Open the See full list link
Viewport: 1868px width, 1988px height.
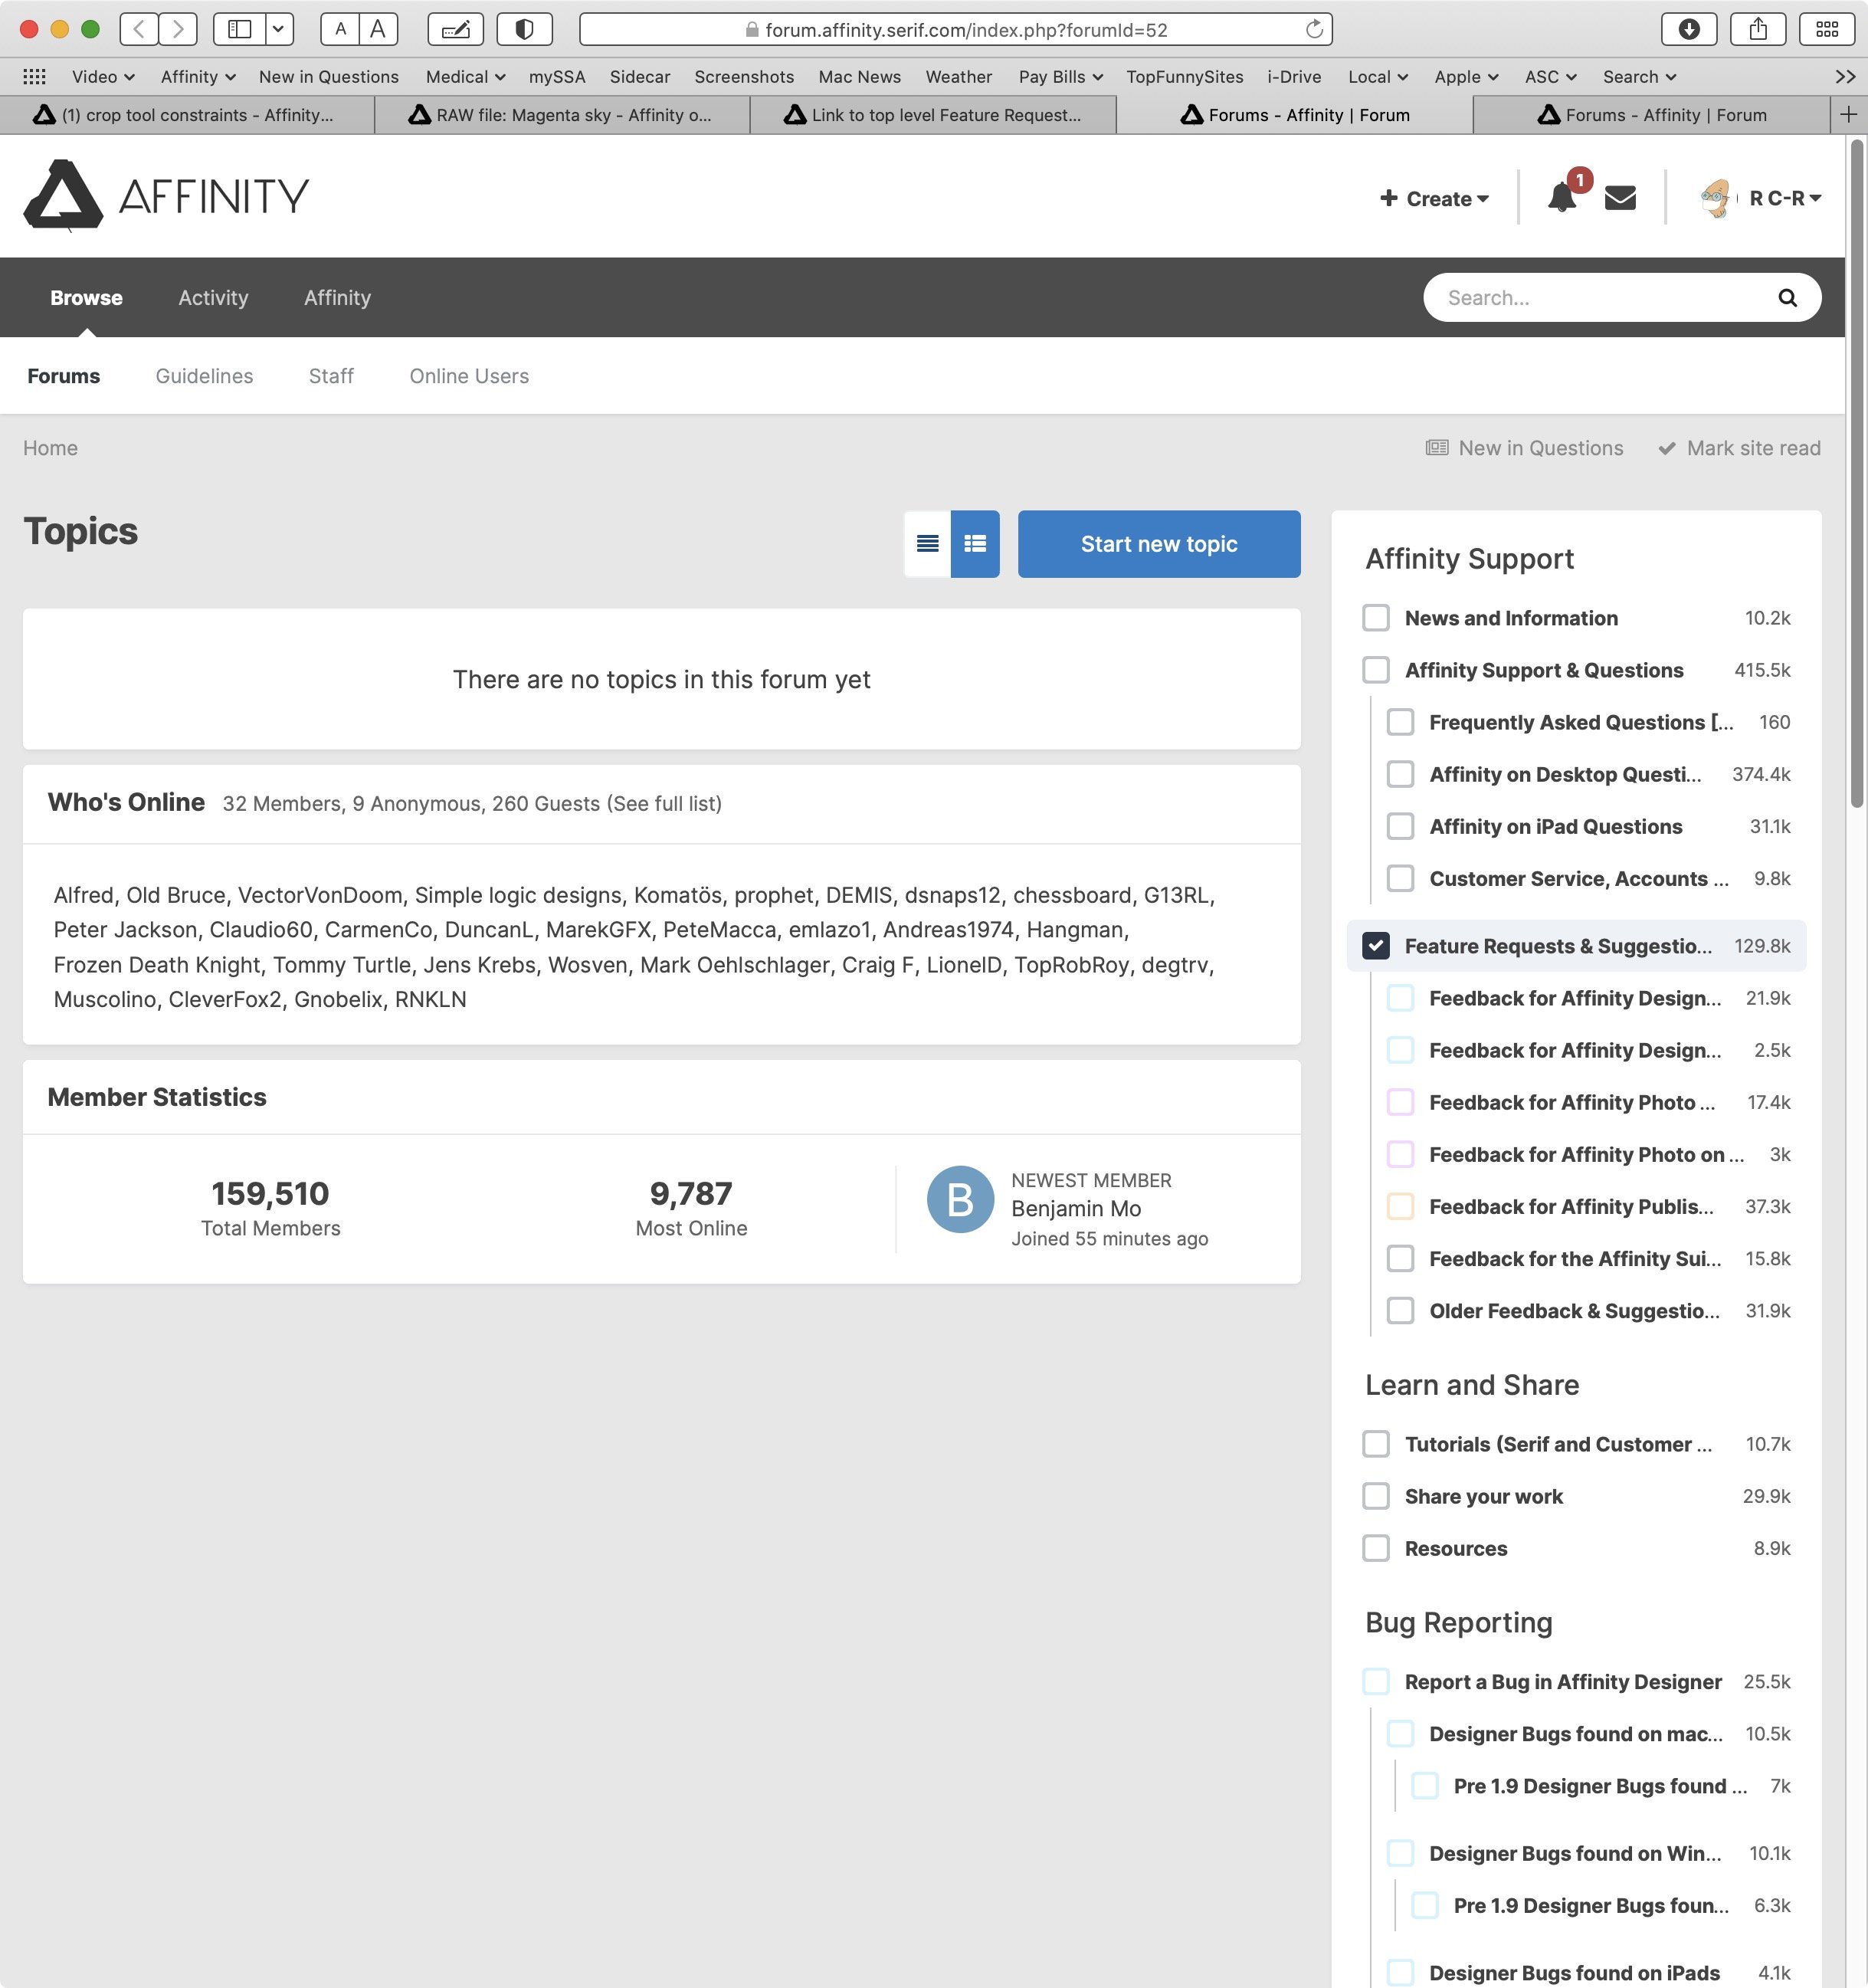(663, 803)
